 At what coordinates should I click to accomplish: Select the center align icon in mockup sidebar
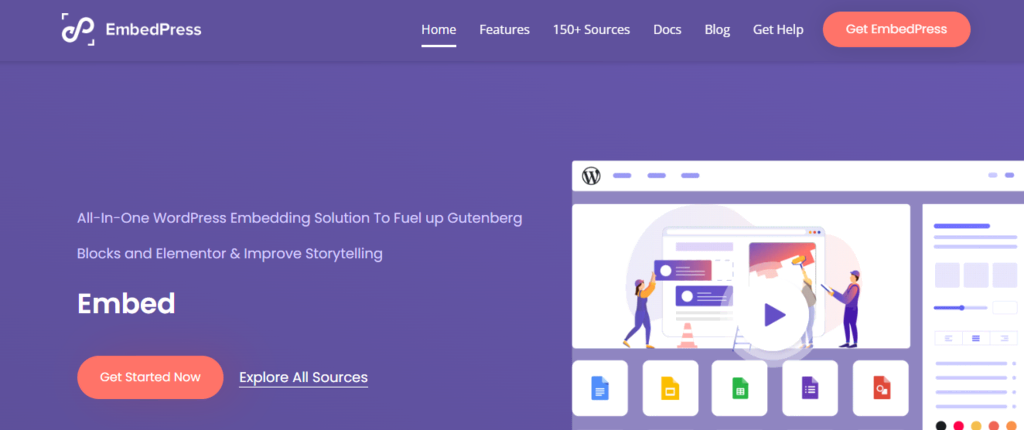click(975, 339)
